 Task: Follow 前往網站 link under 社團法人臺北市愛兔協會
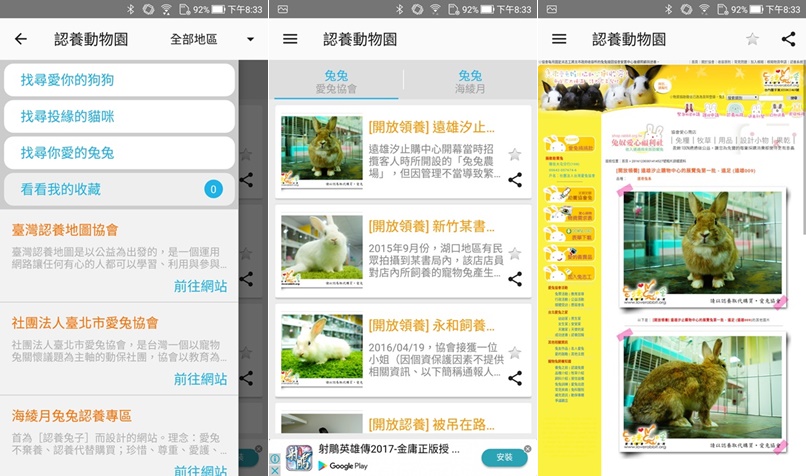point(200,379)
